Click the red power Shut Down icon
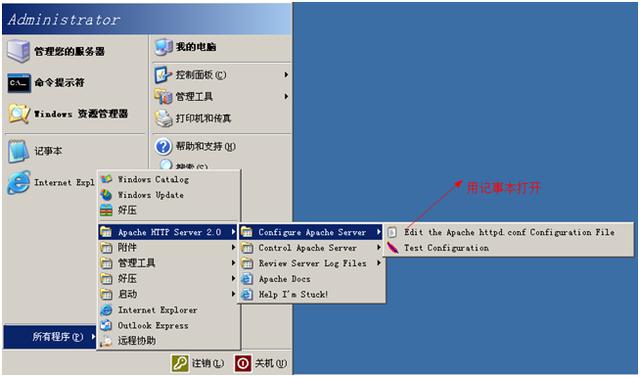The width and height of the screenshot is (640, 377). point(243,363)
